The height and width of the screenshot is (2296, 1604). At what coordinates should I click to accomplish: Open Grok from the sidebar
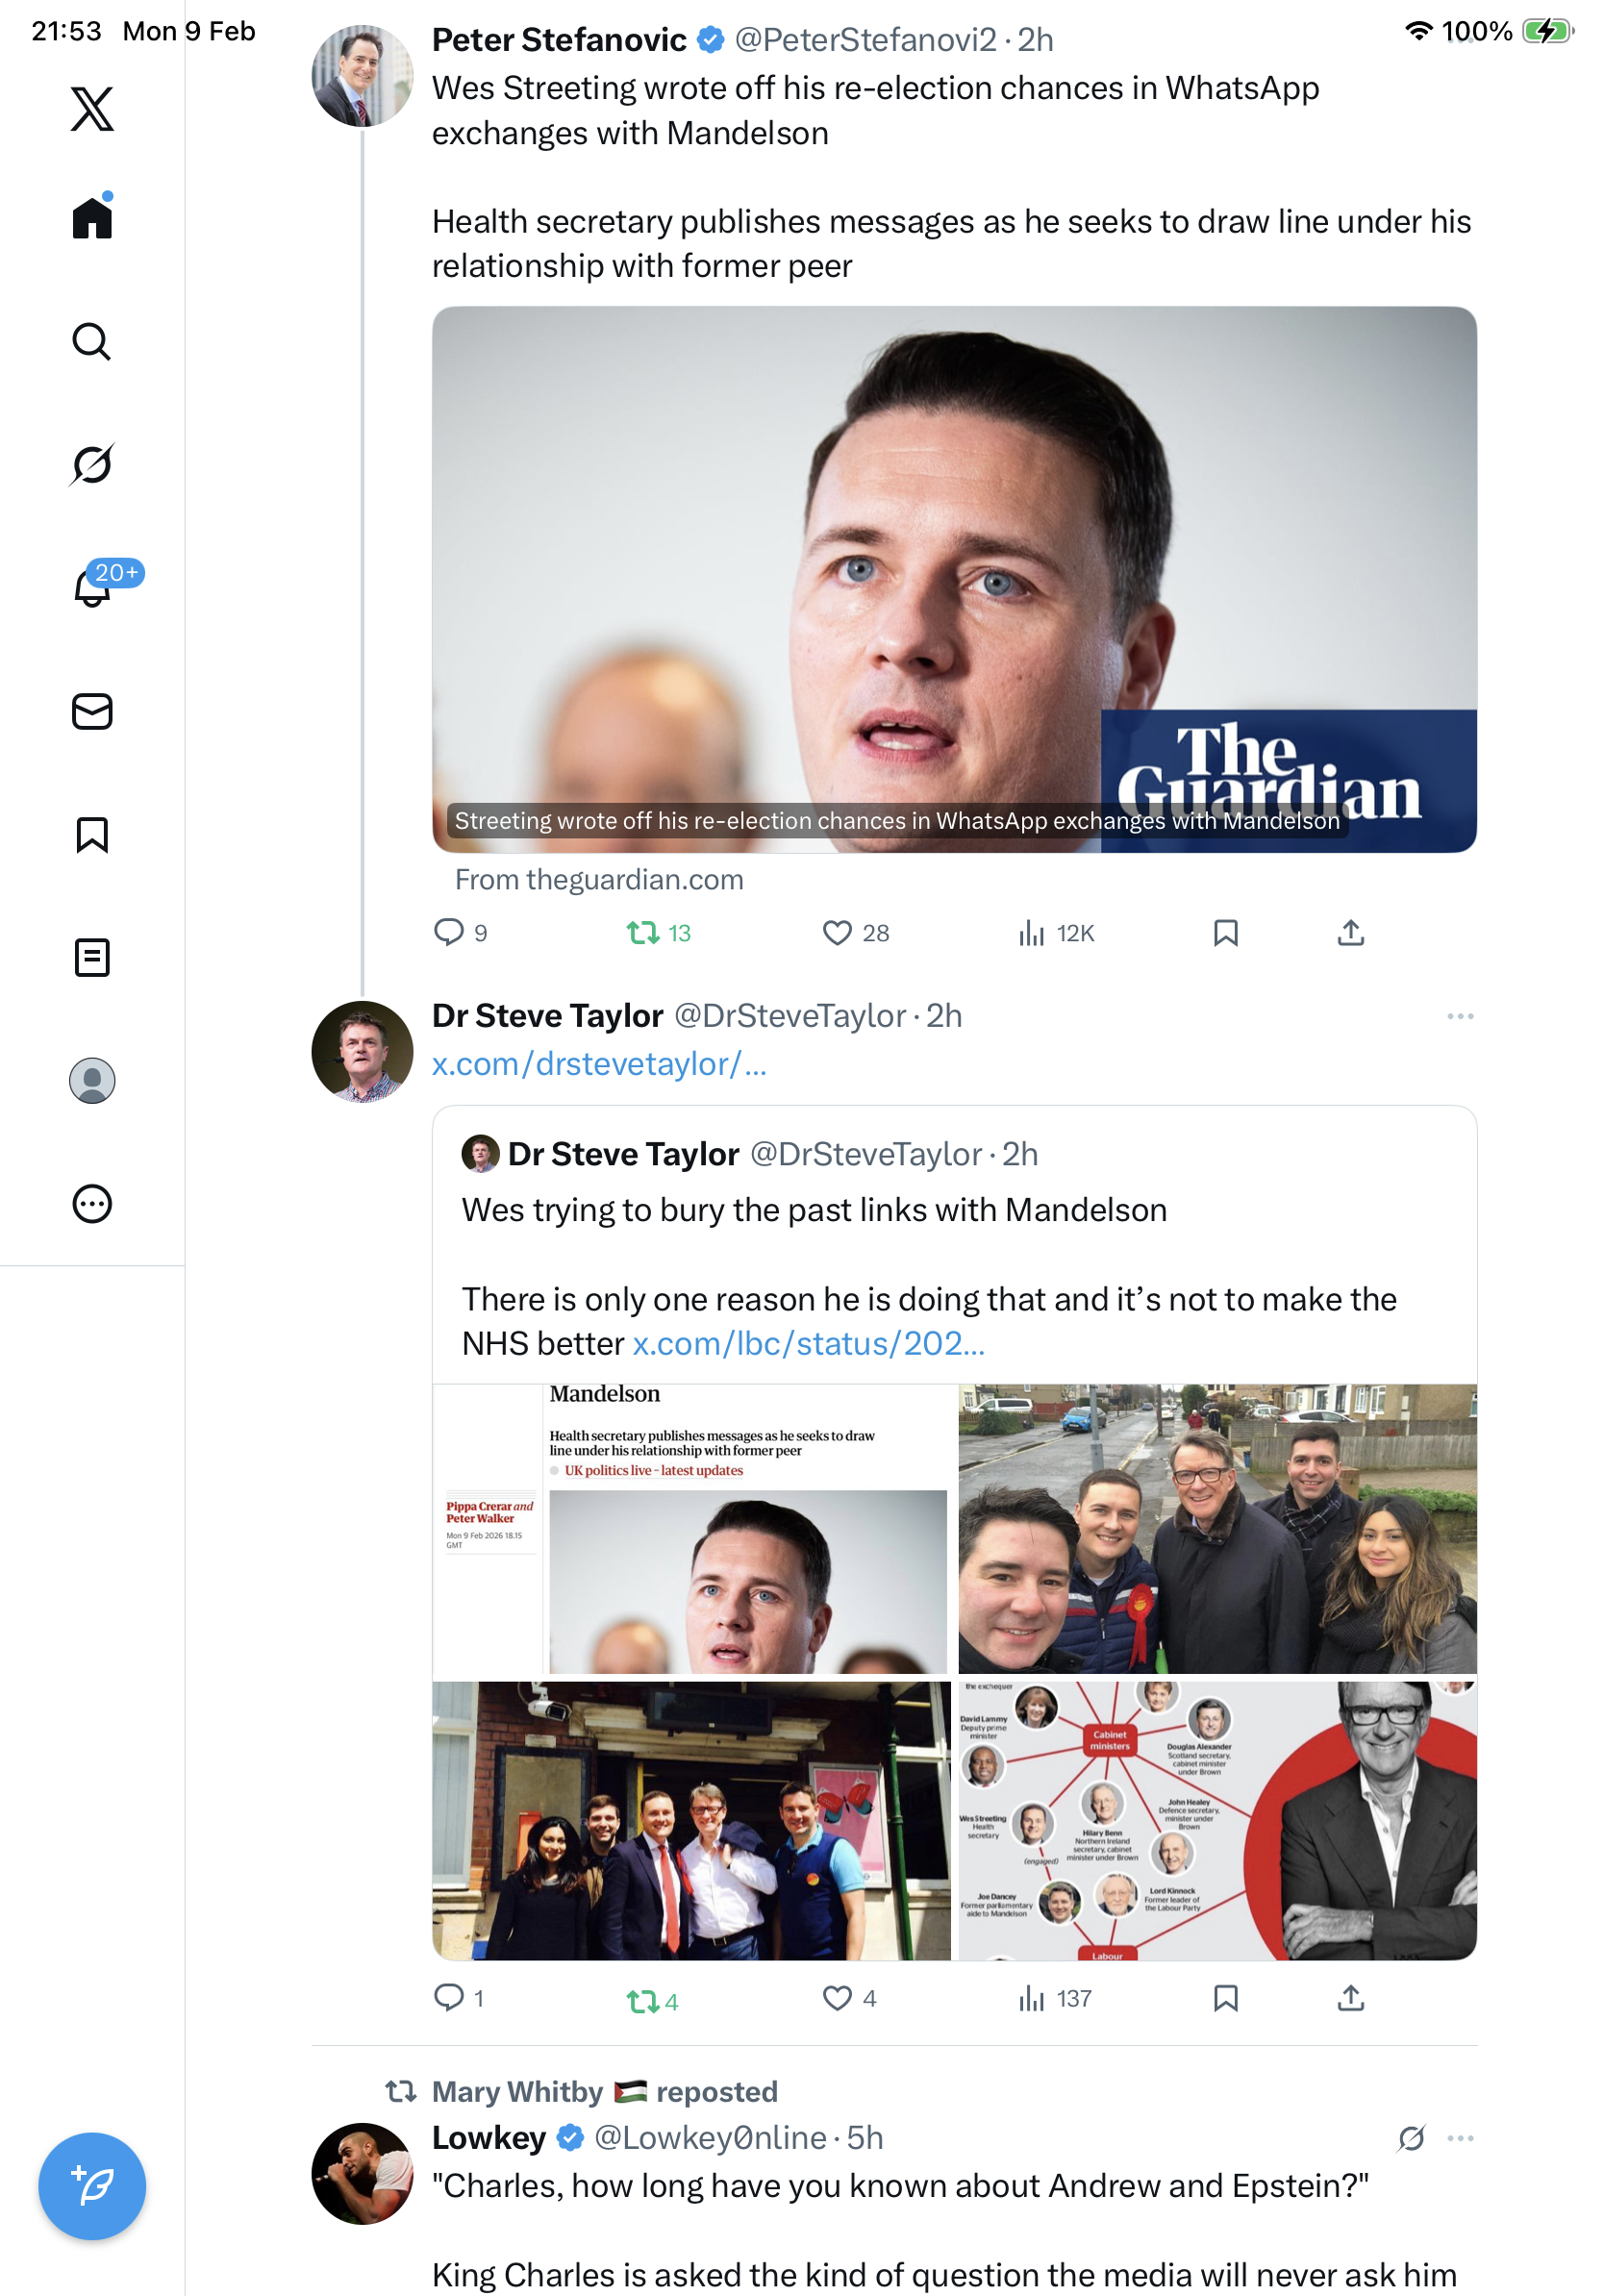[92, 465]
